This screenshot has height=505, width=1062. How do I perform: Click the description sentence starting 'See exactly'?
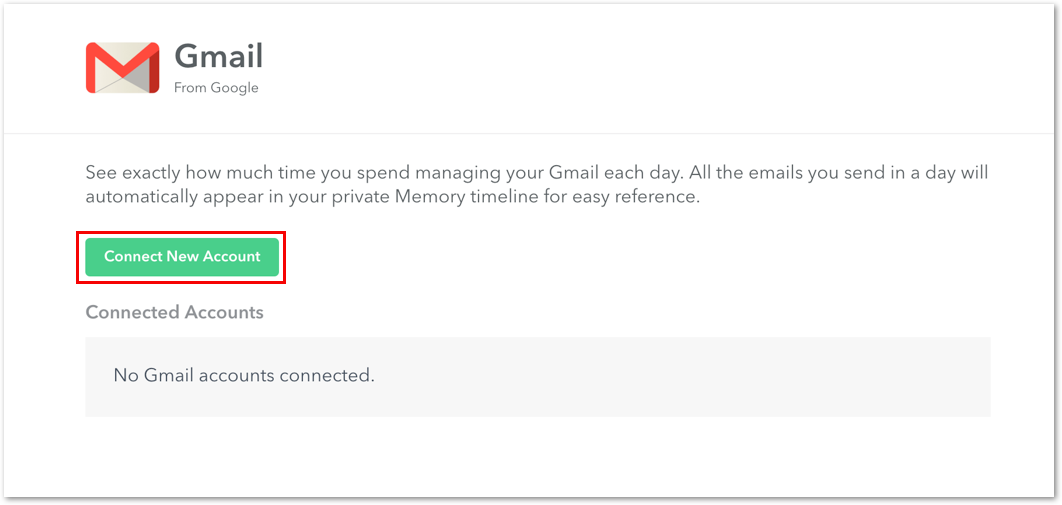coord(537,173)
